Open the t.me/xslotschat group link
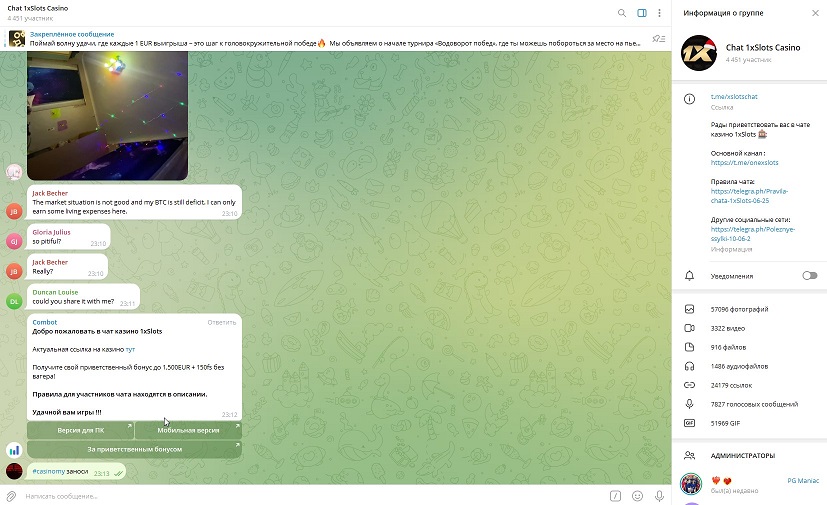 click(734, 97)
